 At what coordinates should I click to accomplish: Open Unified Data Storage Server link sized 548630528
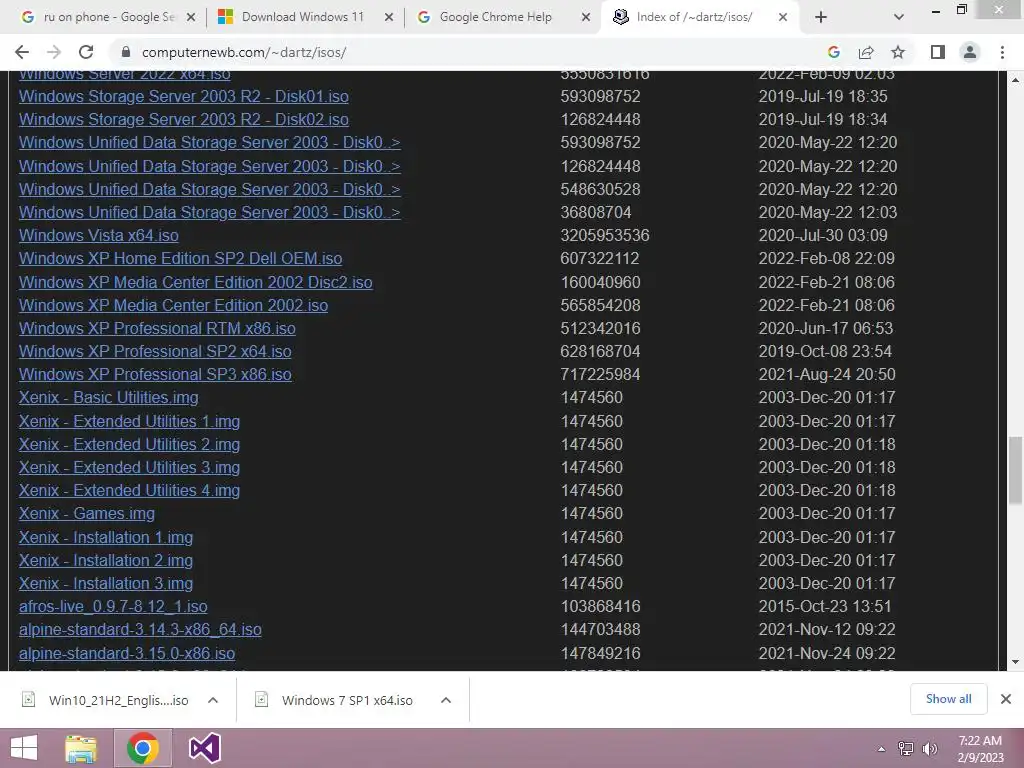point(210,189)
